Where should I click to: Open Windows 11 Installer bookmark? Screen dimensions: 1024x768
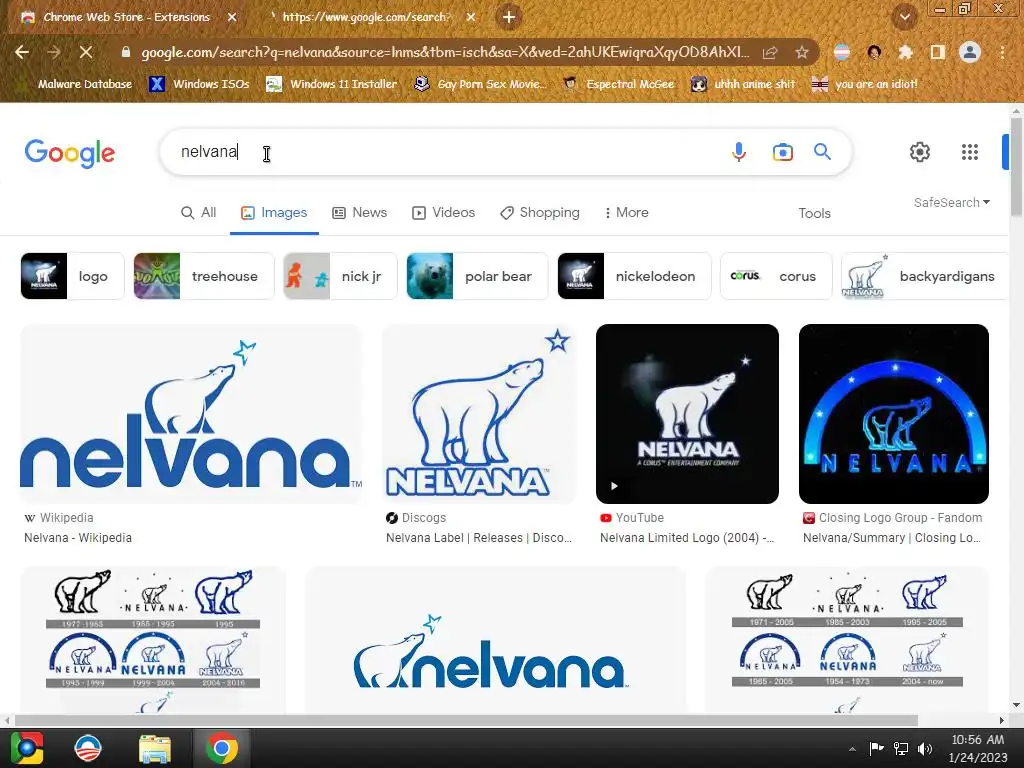(332, 84)
